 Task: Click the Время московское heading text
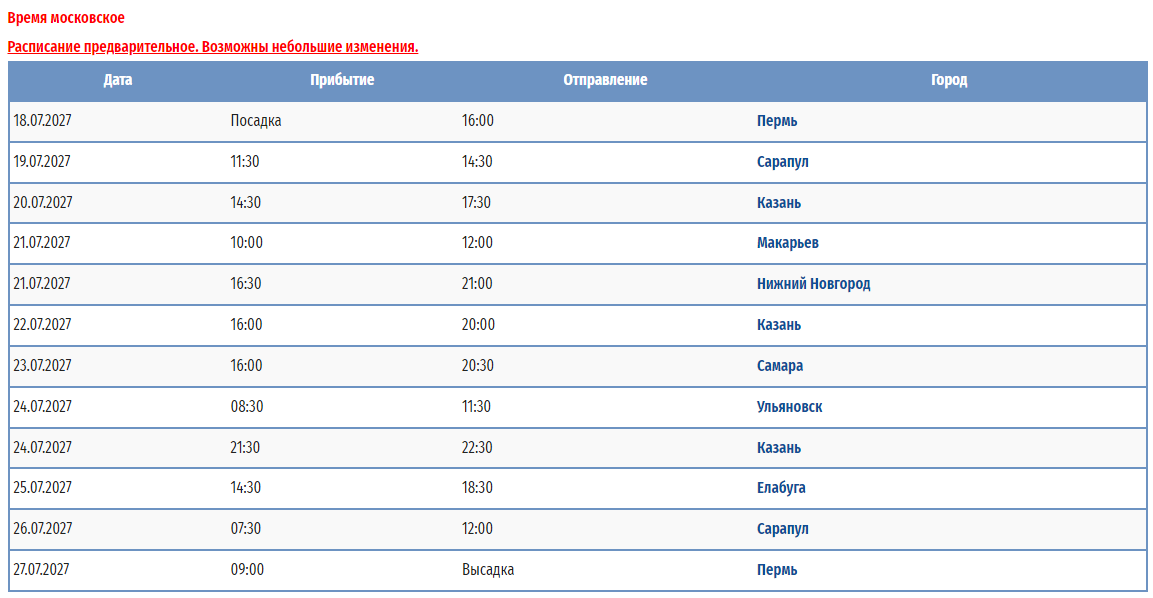(66, 18)
